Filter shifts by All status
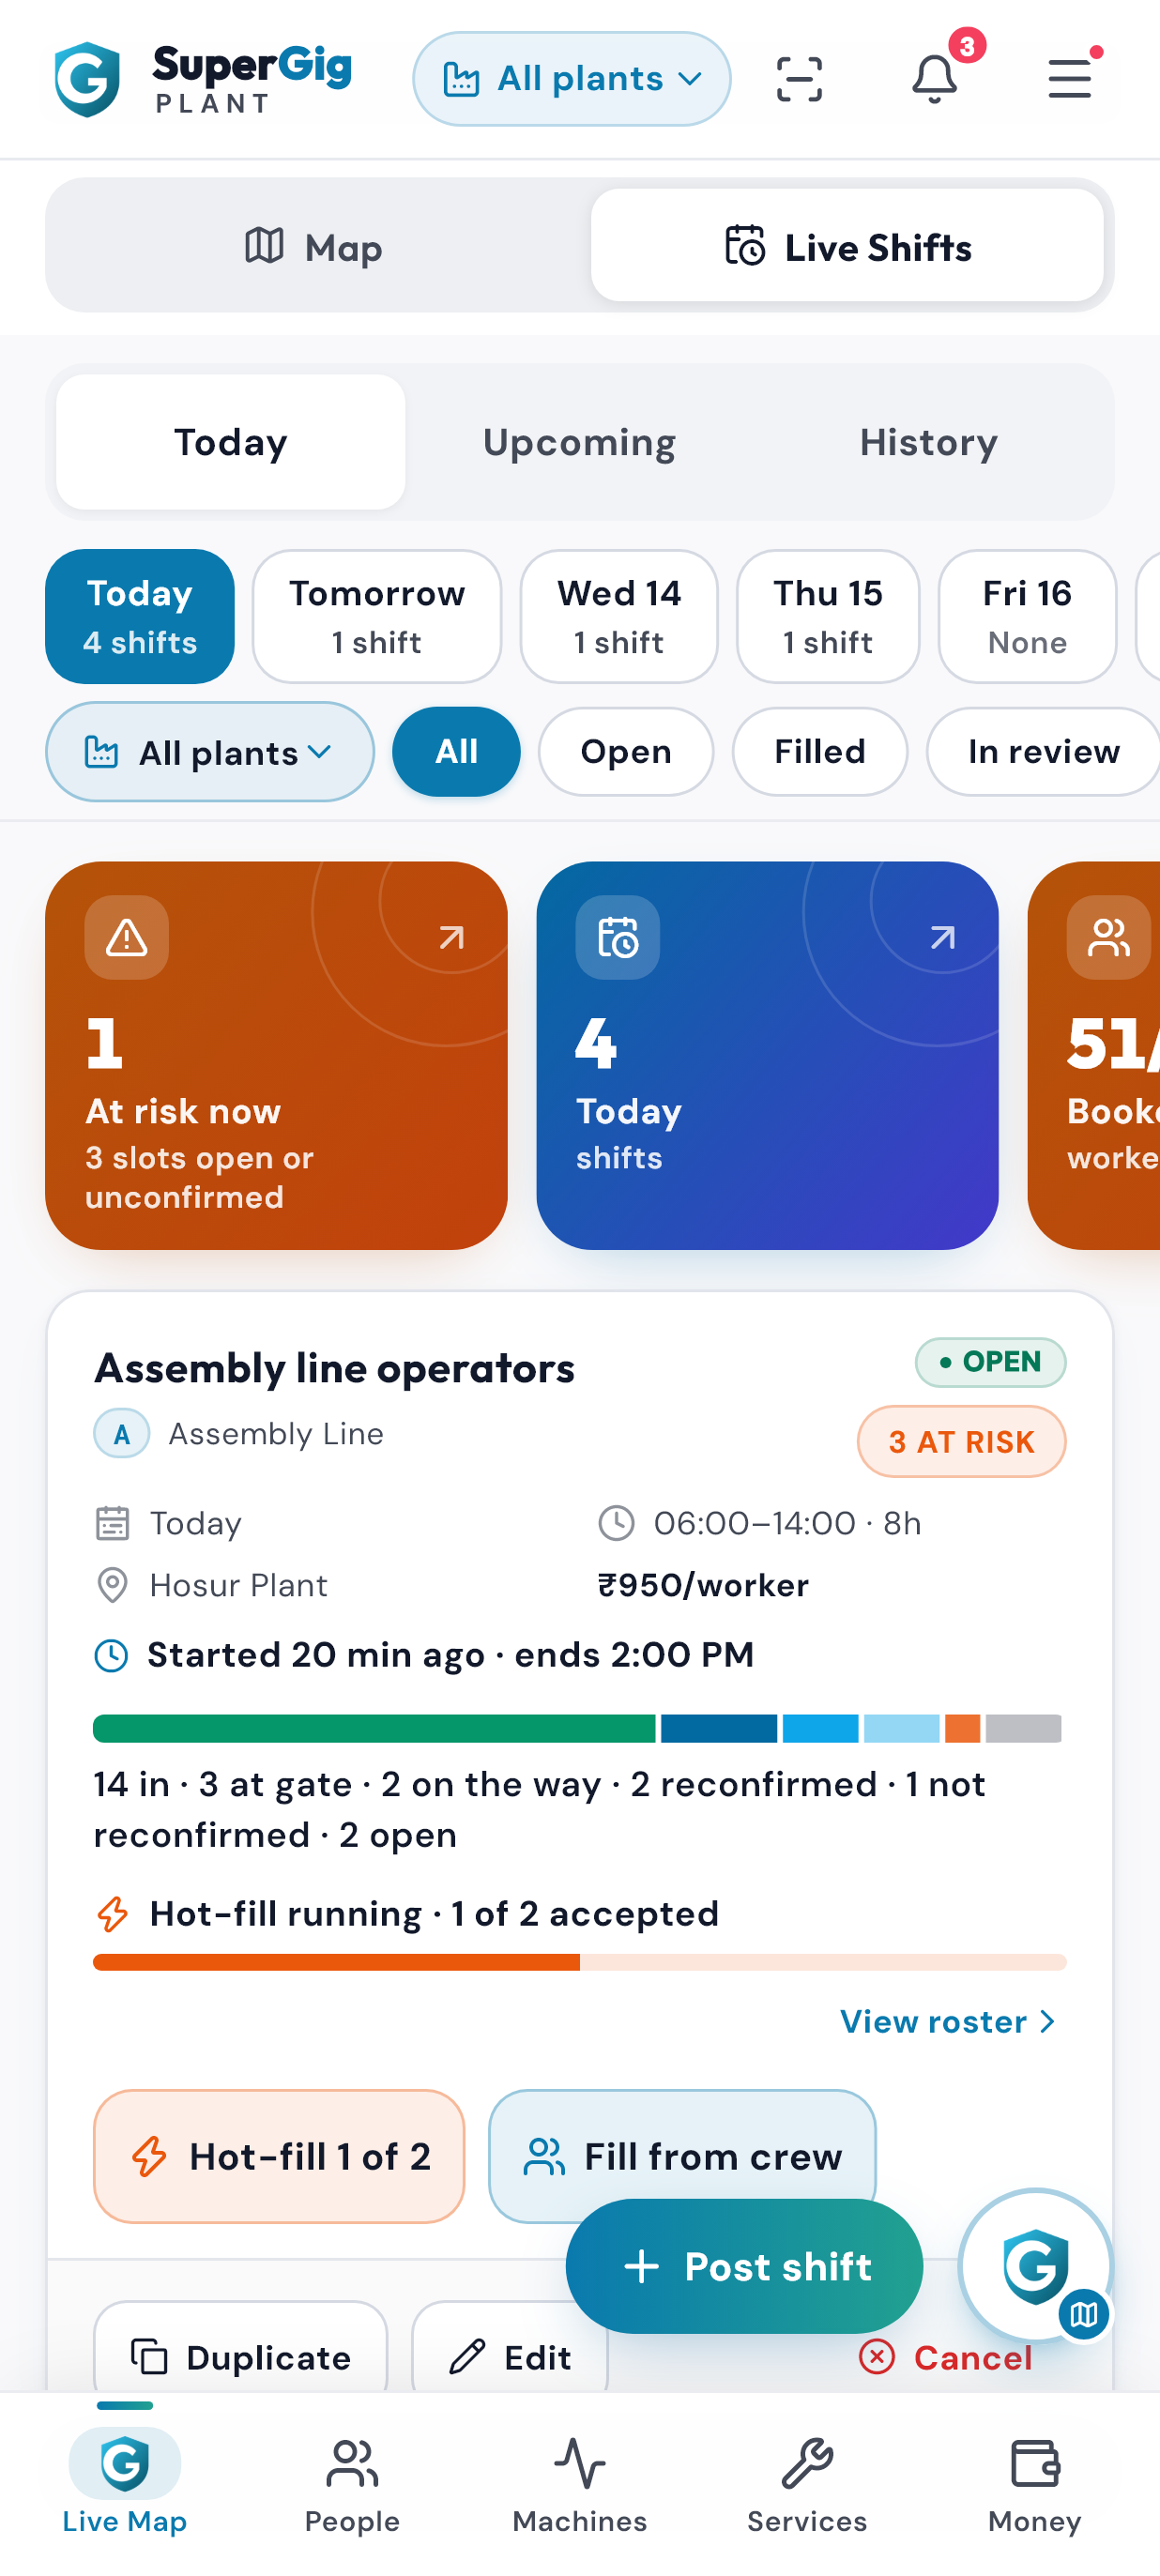 [x=456, y=752]
